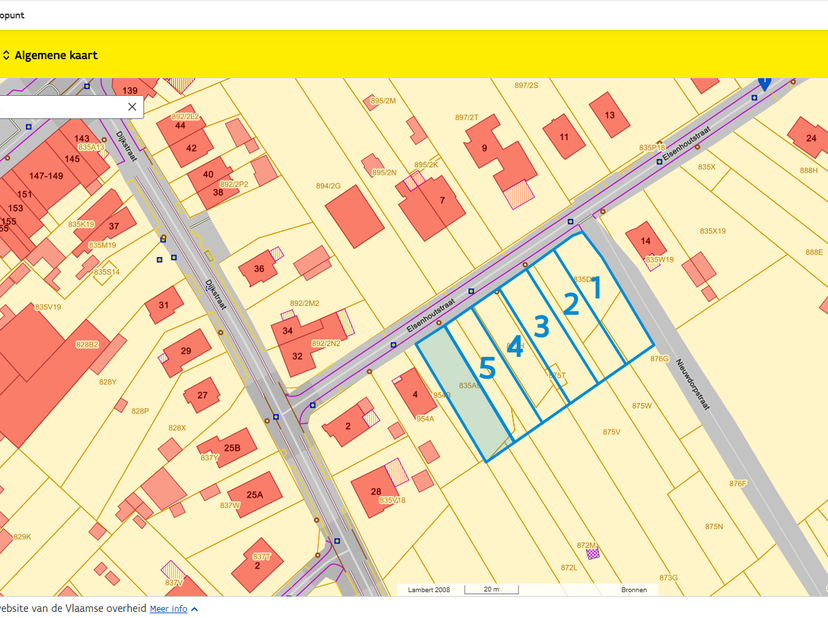Click parcel label 888H
Viewport: 828px width, 618px height.
808,170
